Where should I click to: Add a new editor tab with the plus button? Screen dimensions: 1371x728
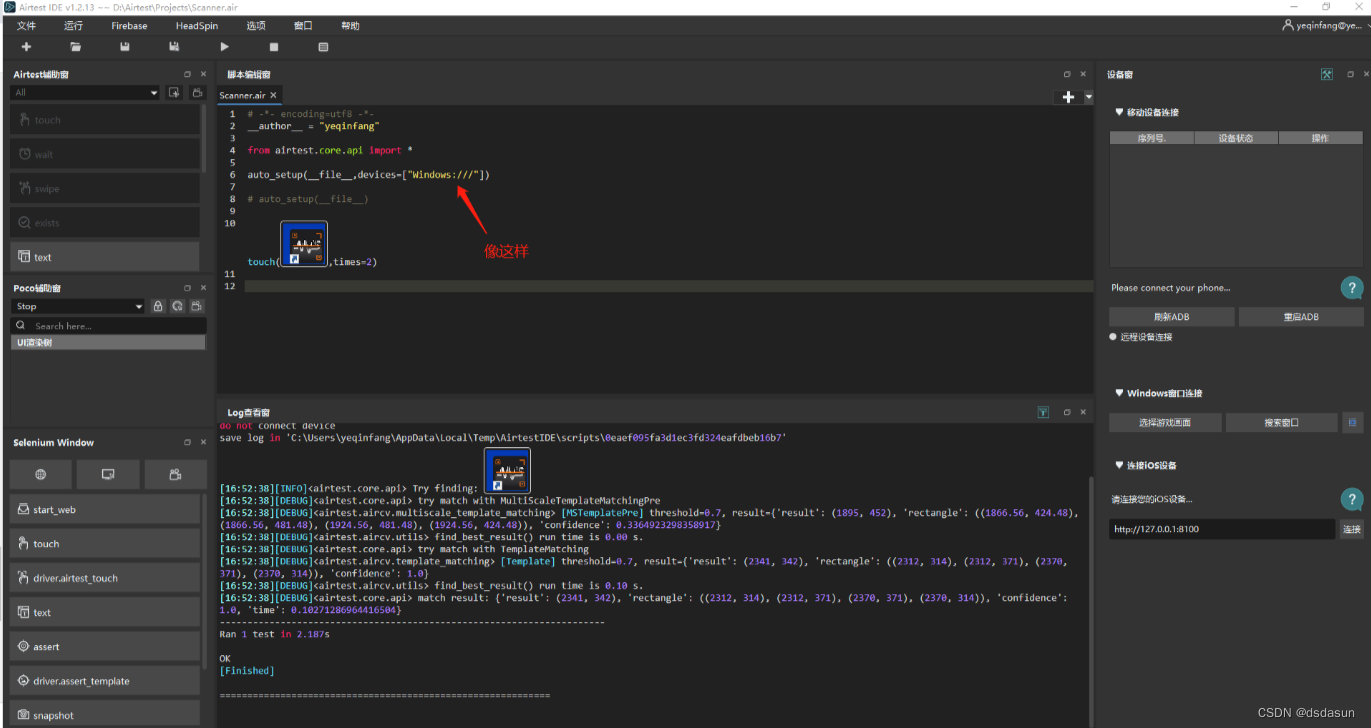1068,97
